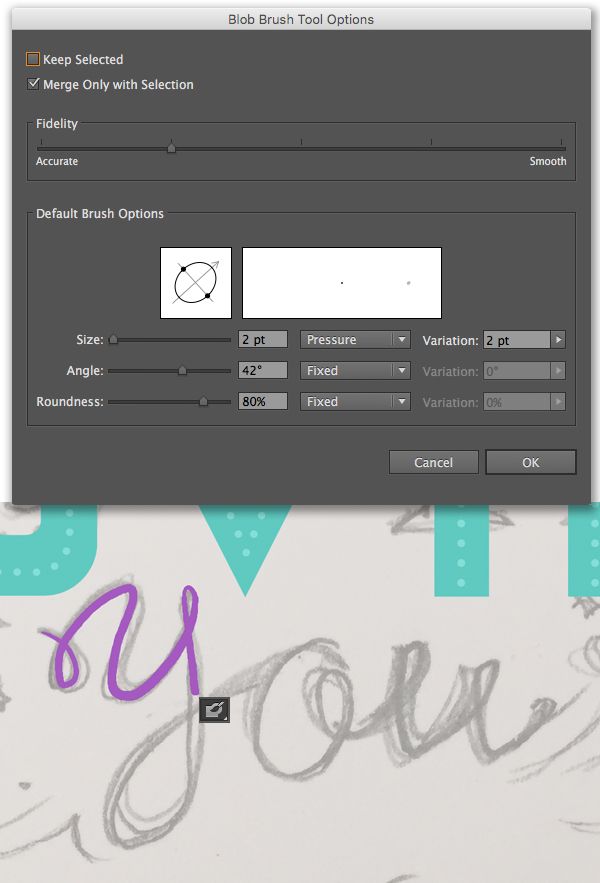Click the Angle slider handle
Screen dimensions: 600x883
183,371
